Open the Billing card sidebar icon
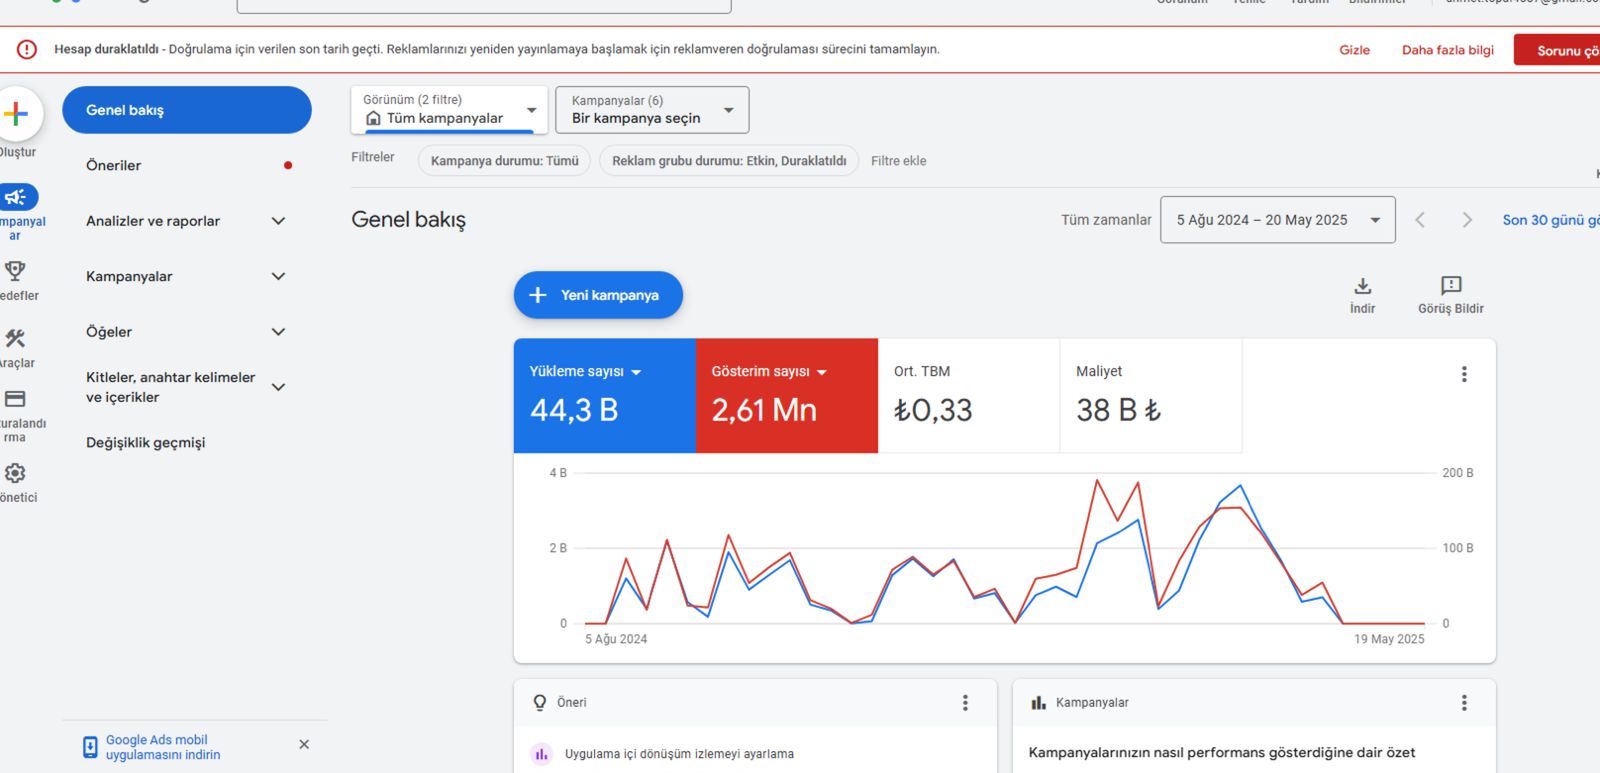Image resolution: width=1600 pixels, height=773 pixels. [15, 399]
